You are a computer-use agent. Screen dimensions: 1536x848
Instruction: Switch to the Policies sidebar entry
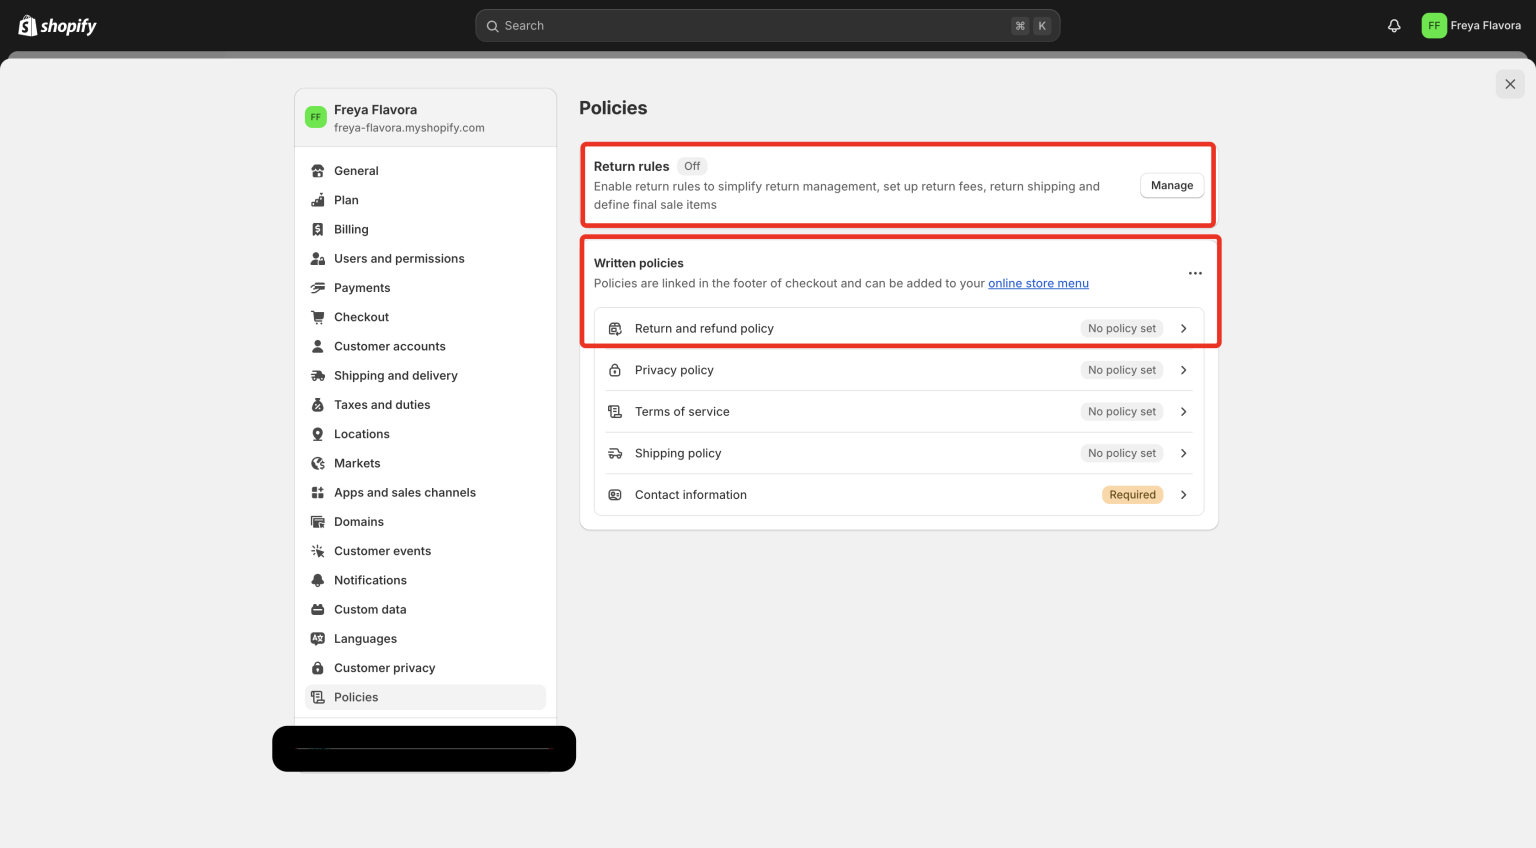coord(356,697)
